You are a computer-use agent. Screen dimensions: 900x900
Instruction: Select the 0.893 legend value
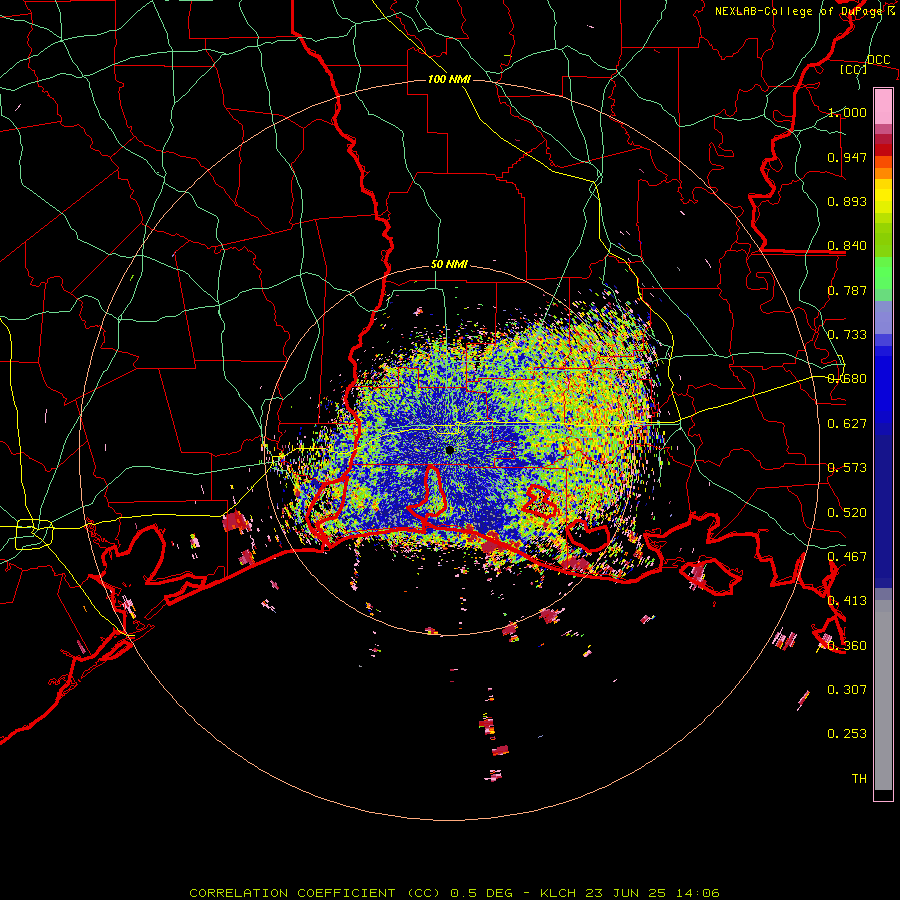pyautogui.click(x=847, y=201)
